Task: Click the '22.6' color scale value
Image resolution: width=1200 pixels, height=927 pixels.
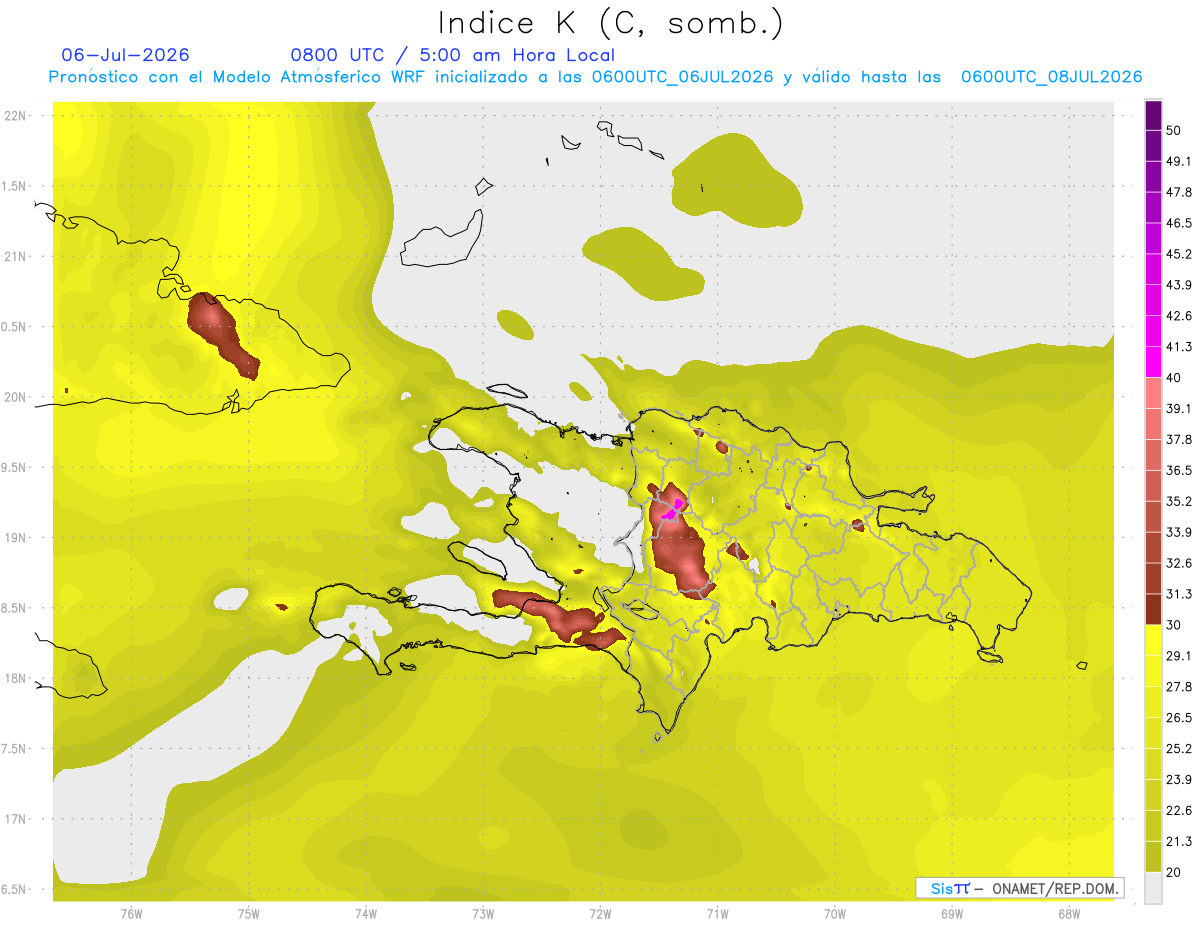Action: pyautogui.click(x=1179, y=811)
